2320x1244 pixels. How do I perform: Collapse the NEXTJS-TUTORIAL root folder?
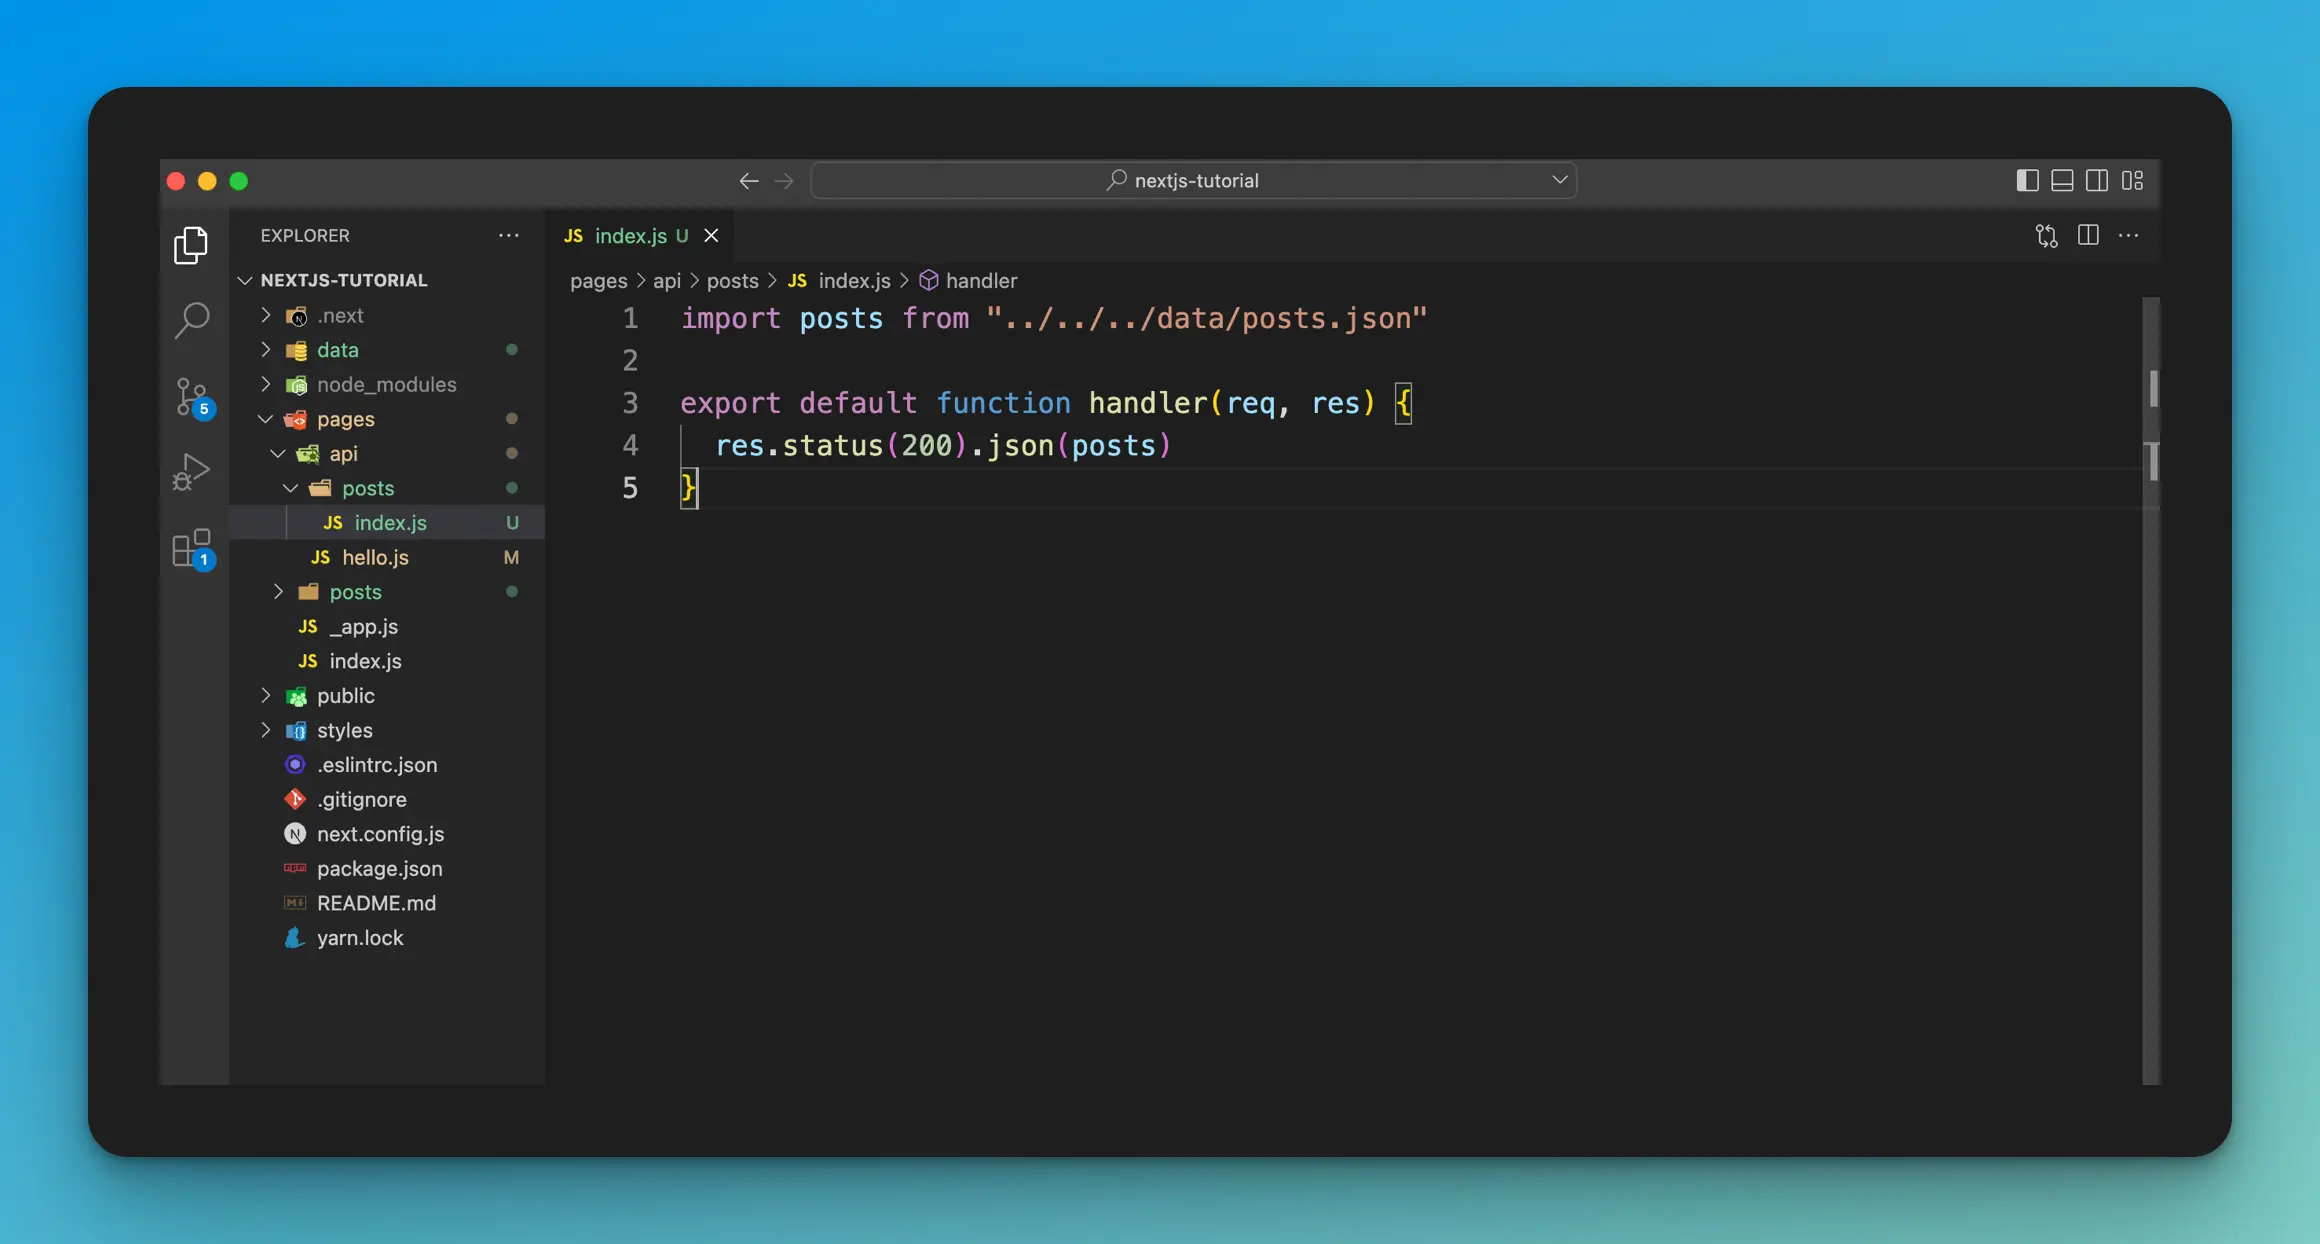pyautogui.click(x=343, y=280)
